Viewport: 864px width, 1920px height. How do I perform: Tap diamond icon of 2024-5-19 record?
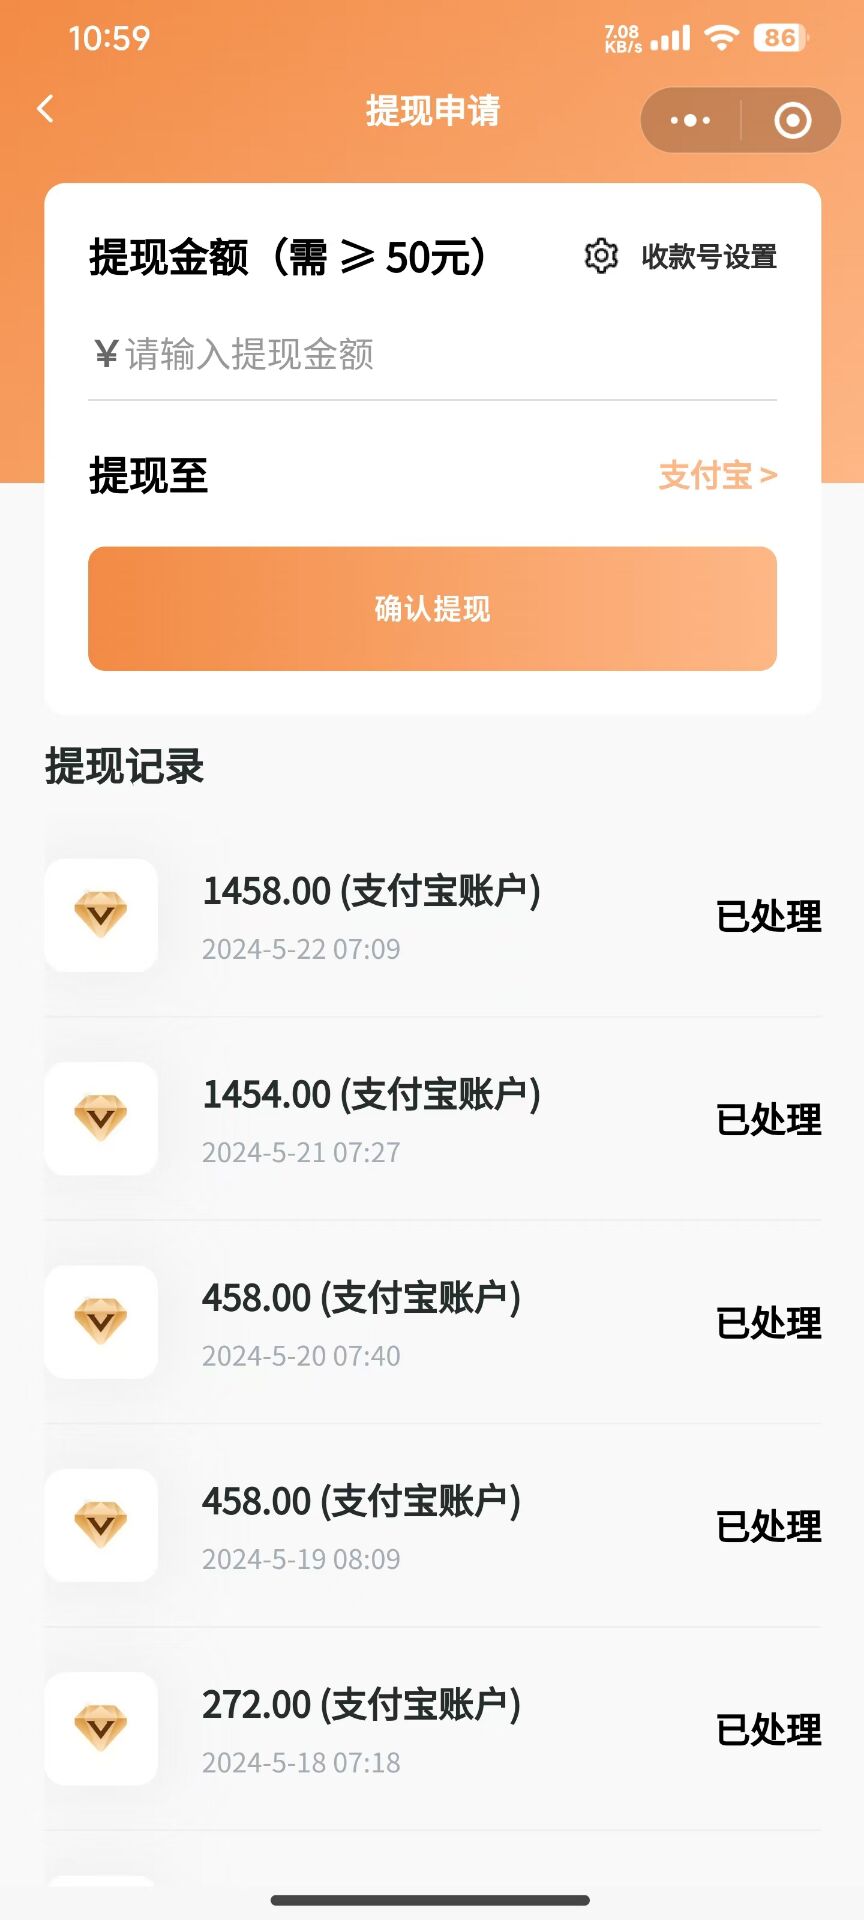(x=101, y=1525)
